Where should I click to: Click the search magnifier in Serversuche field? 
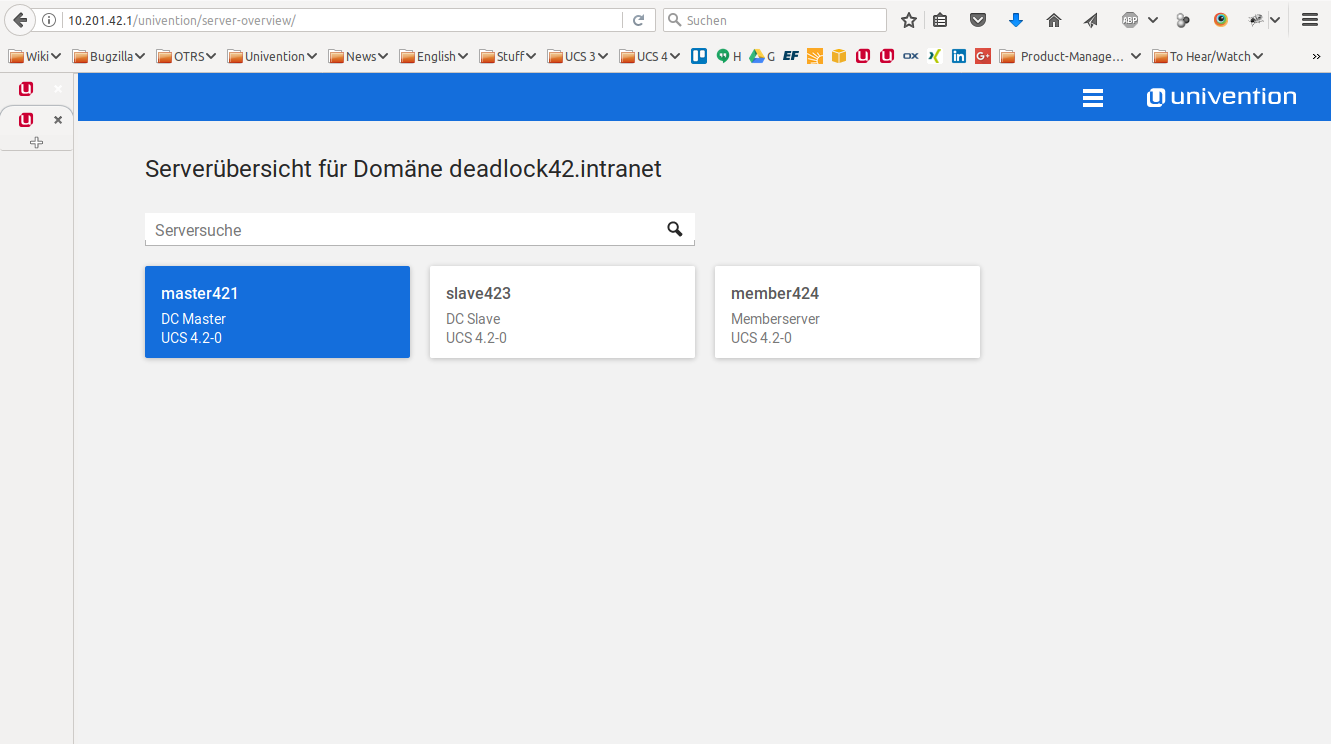click(x=675, y=229)
